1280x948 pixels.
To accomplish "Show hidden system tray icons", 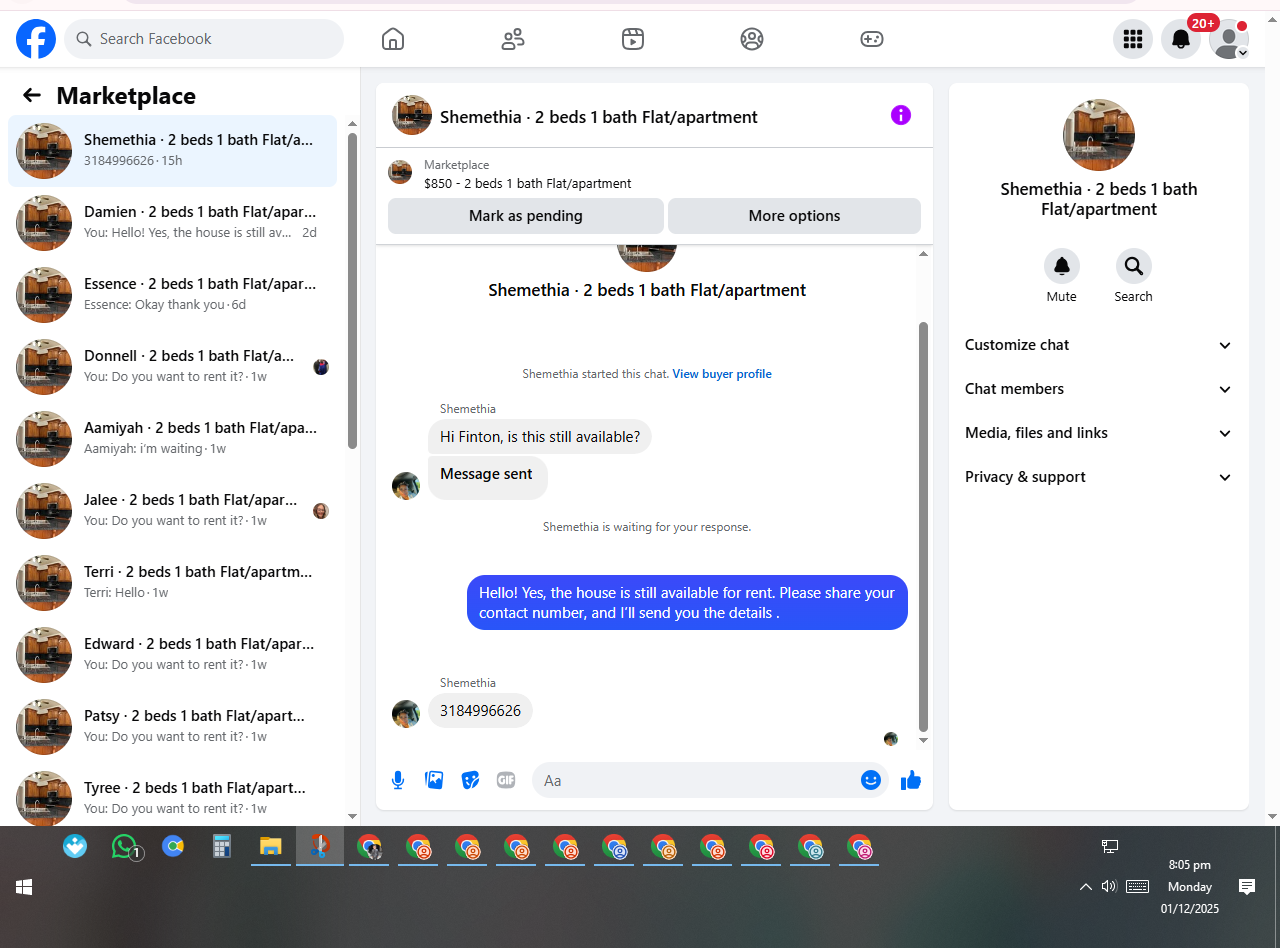I will [x=1085, y=886].
